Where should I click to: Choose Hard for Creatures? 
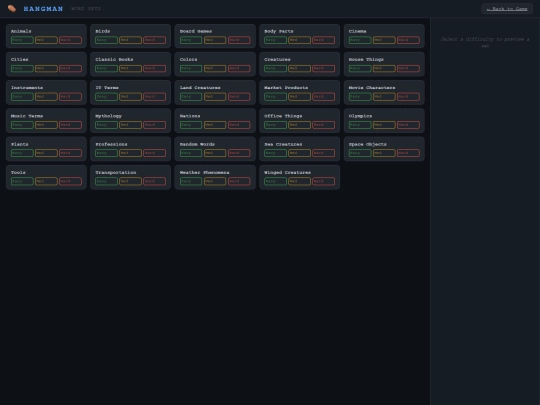click(x=324, y=68)
